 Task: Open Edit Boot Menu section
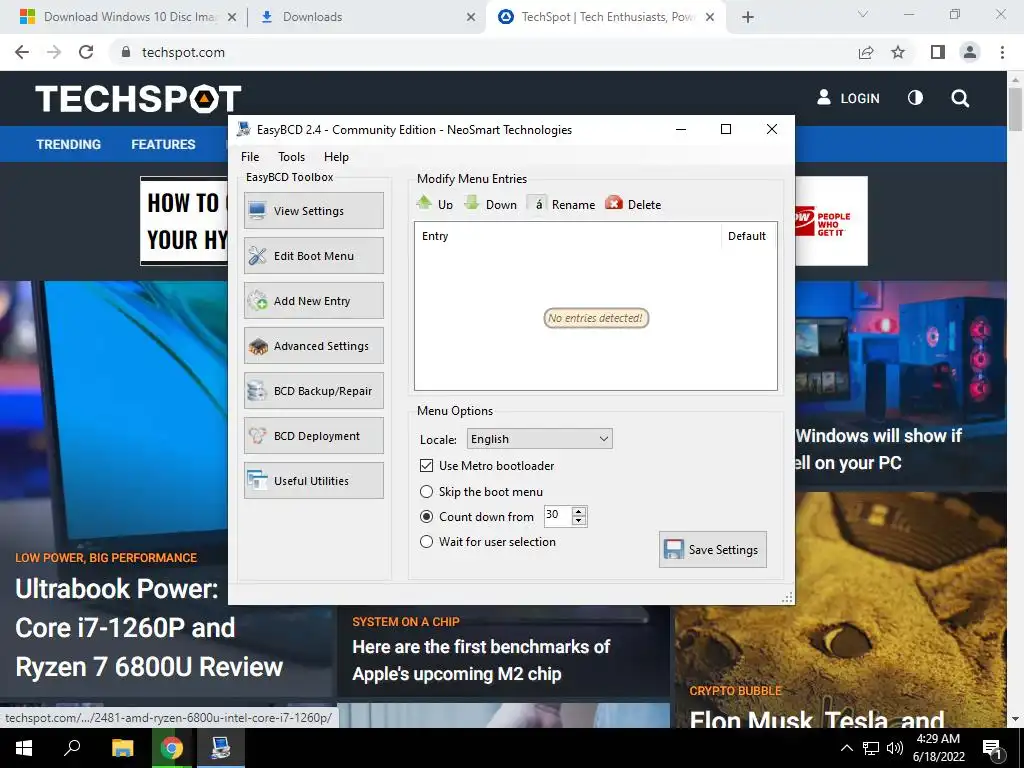[x=313, y=255]
